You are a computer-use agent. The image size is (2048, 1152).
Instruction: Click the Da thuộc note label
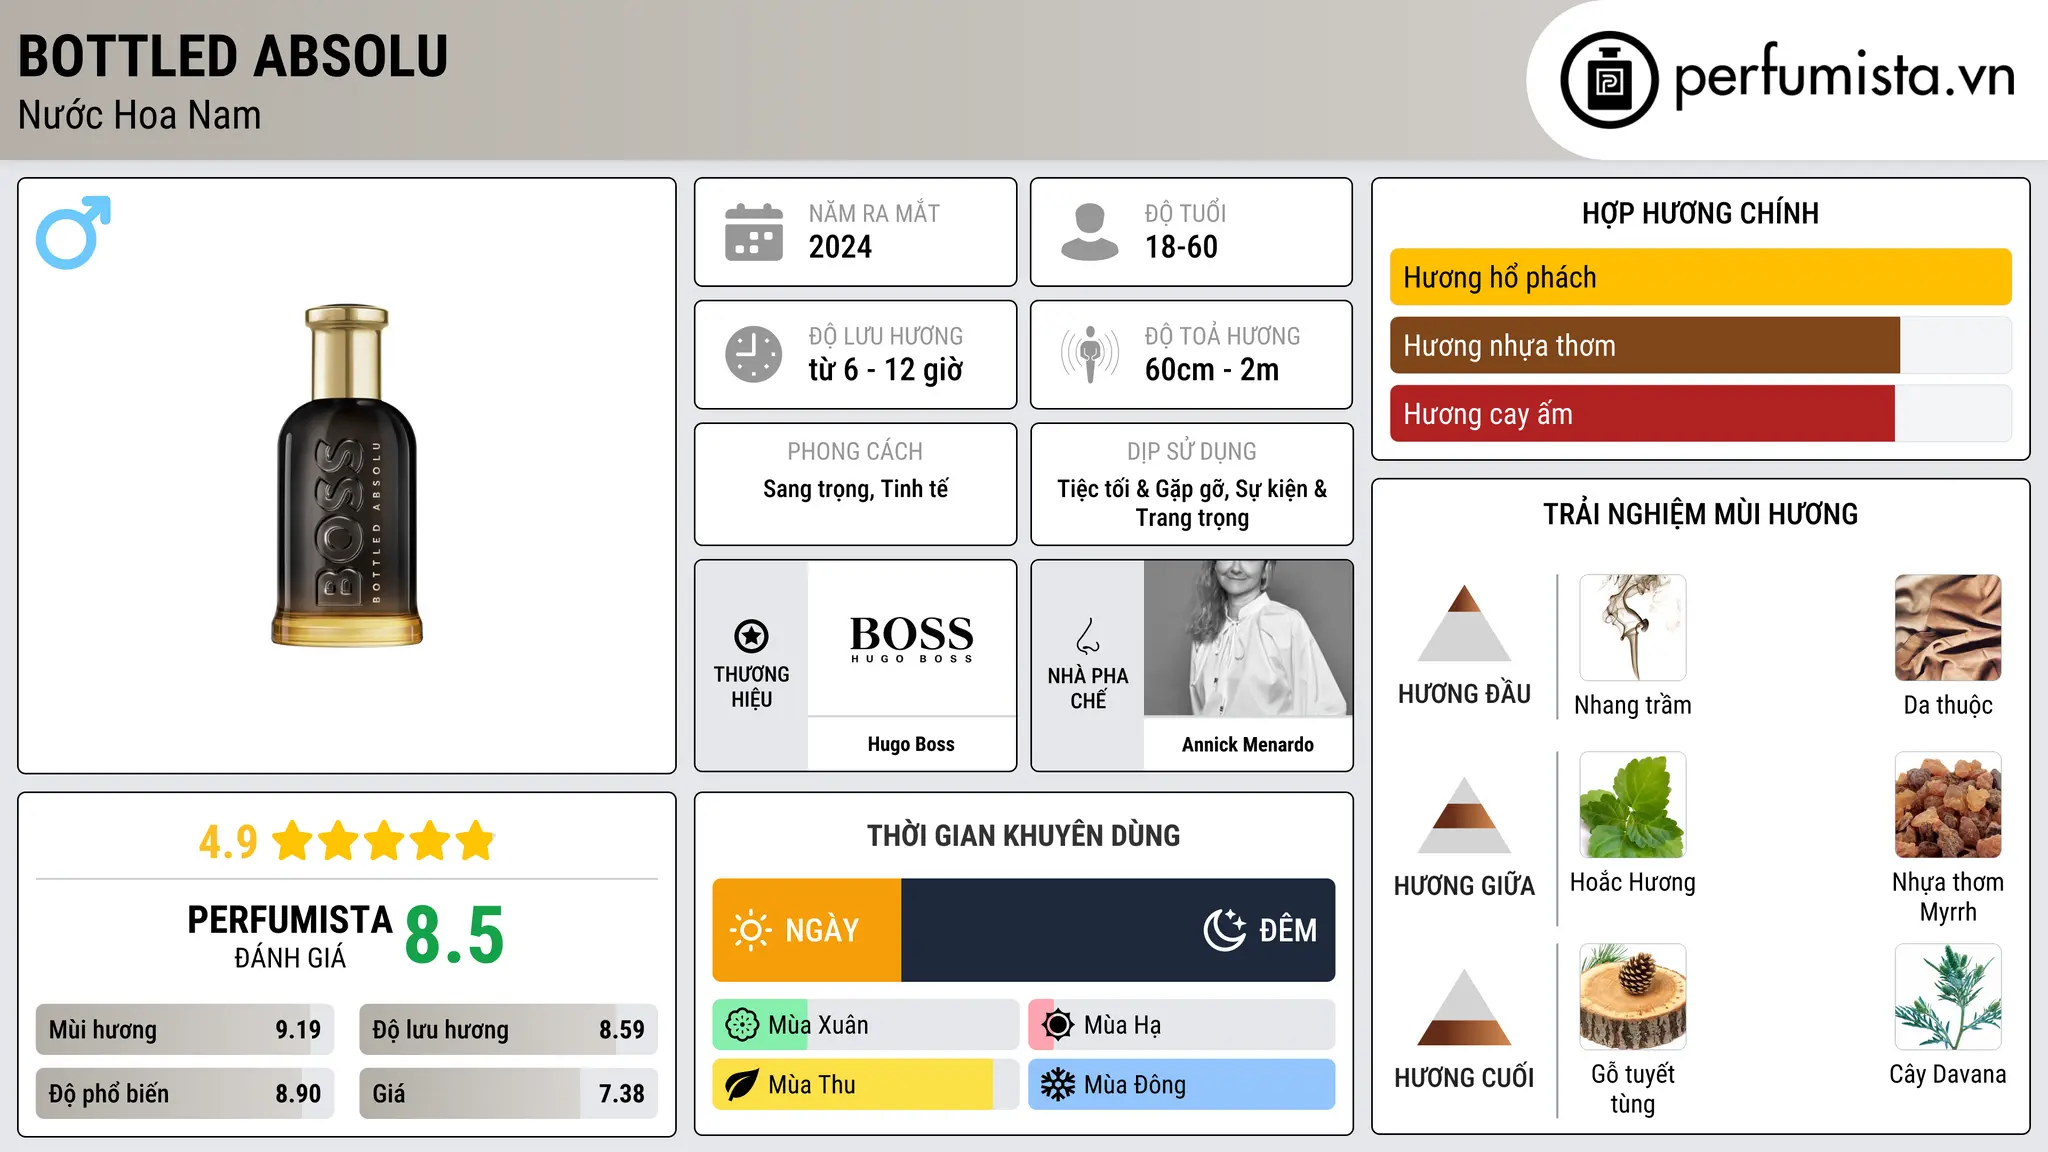(1948, 705)
